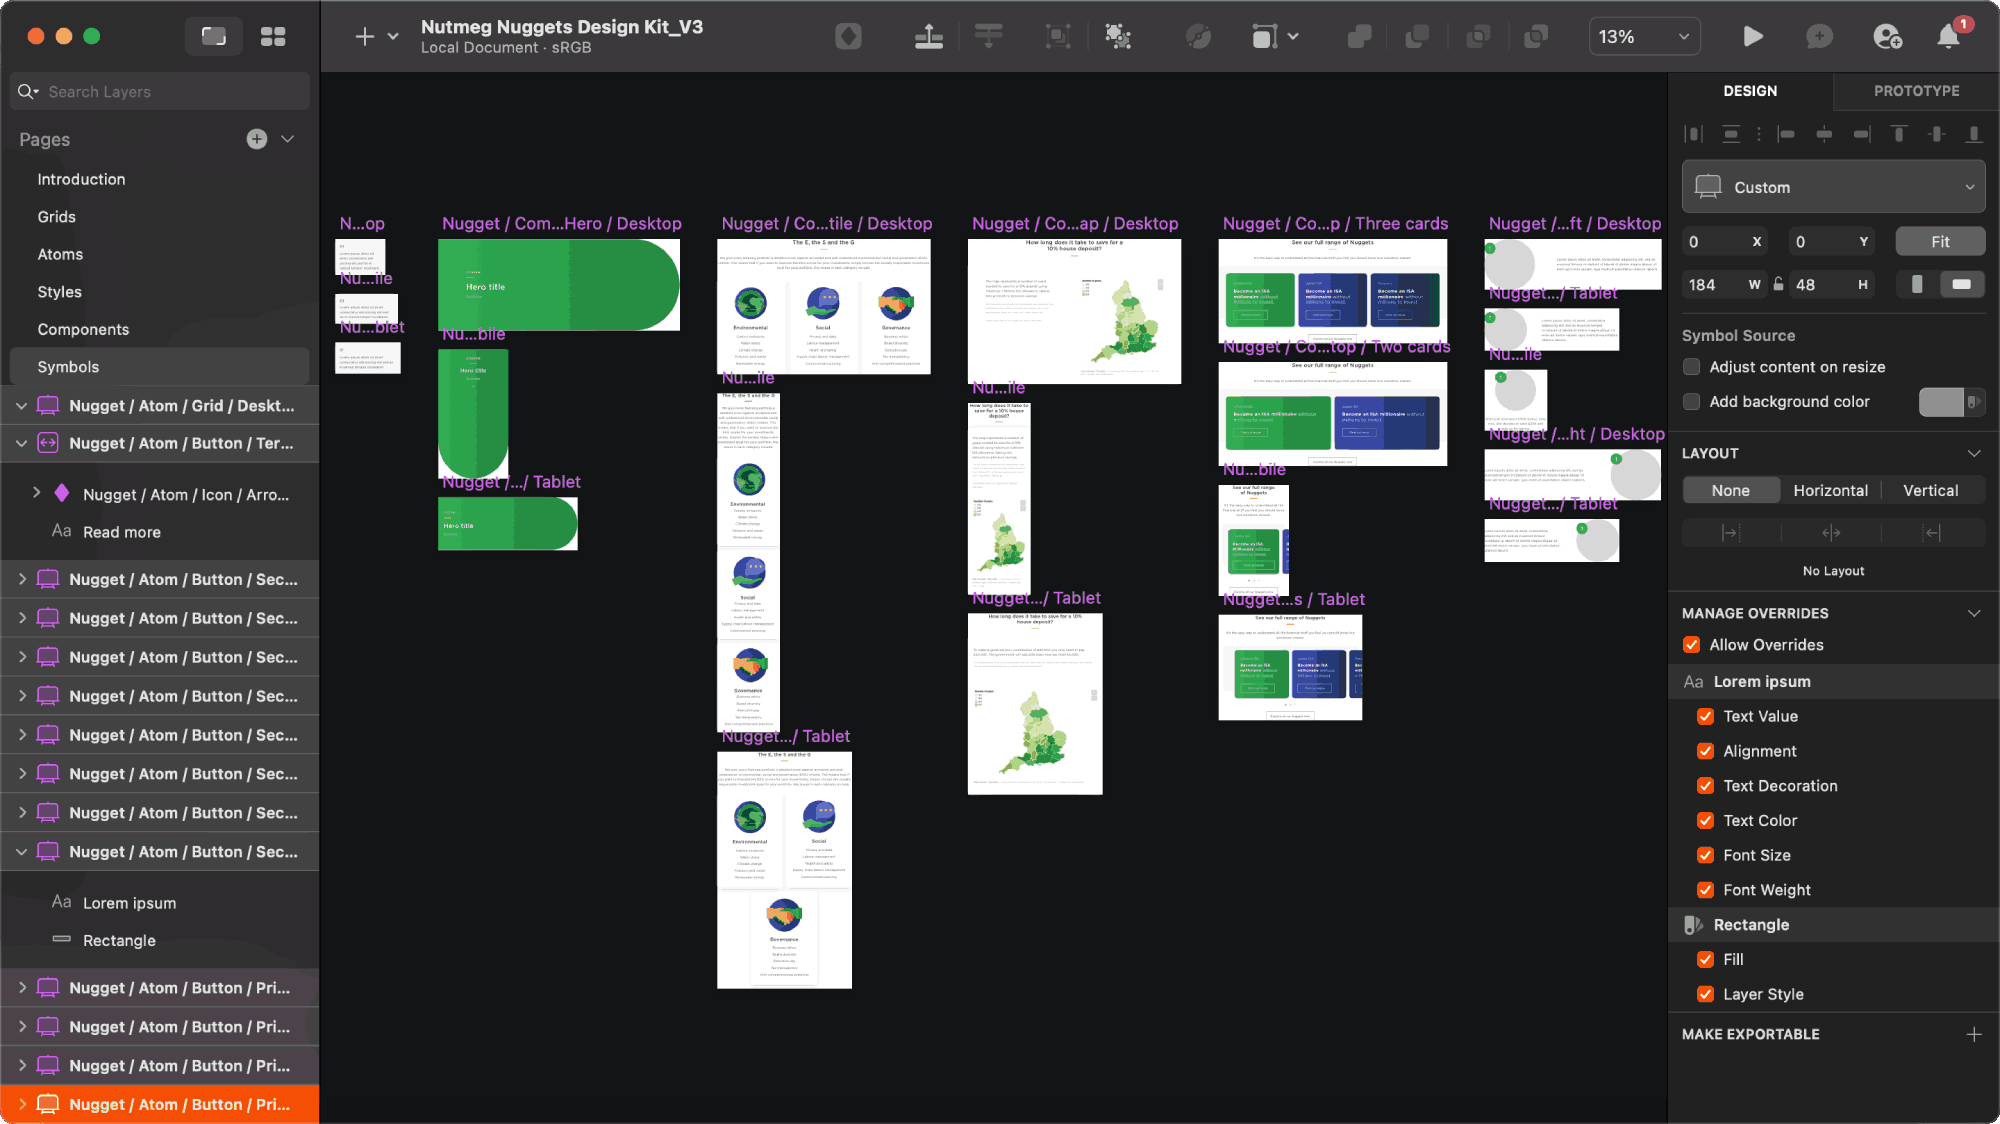Viewport: 2000px width, 1124px height.
Task: Click the align bottom edges icon
Action: pyautogui.click(x=1973, y=134)
